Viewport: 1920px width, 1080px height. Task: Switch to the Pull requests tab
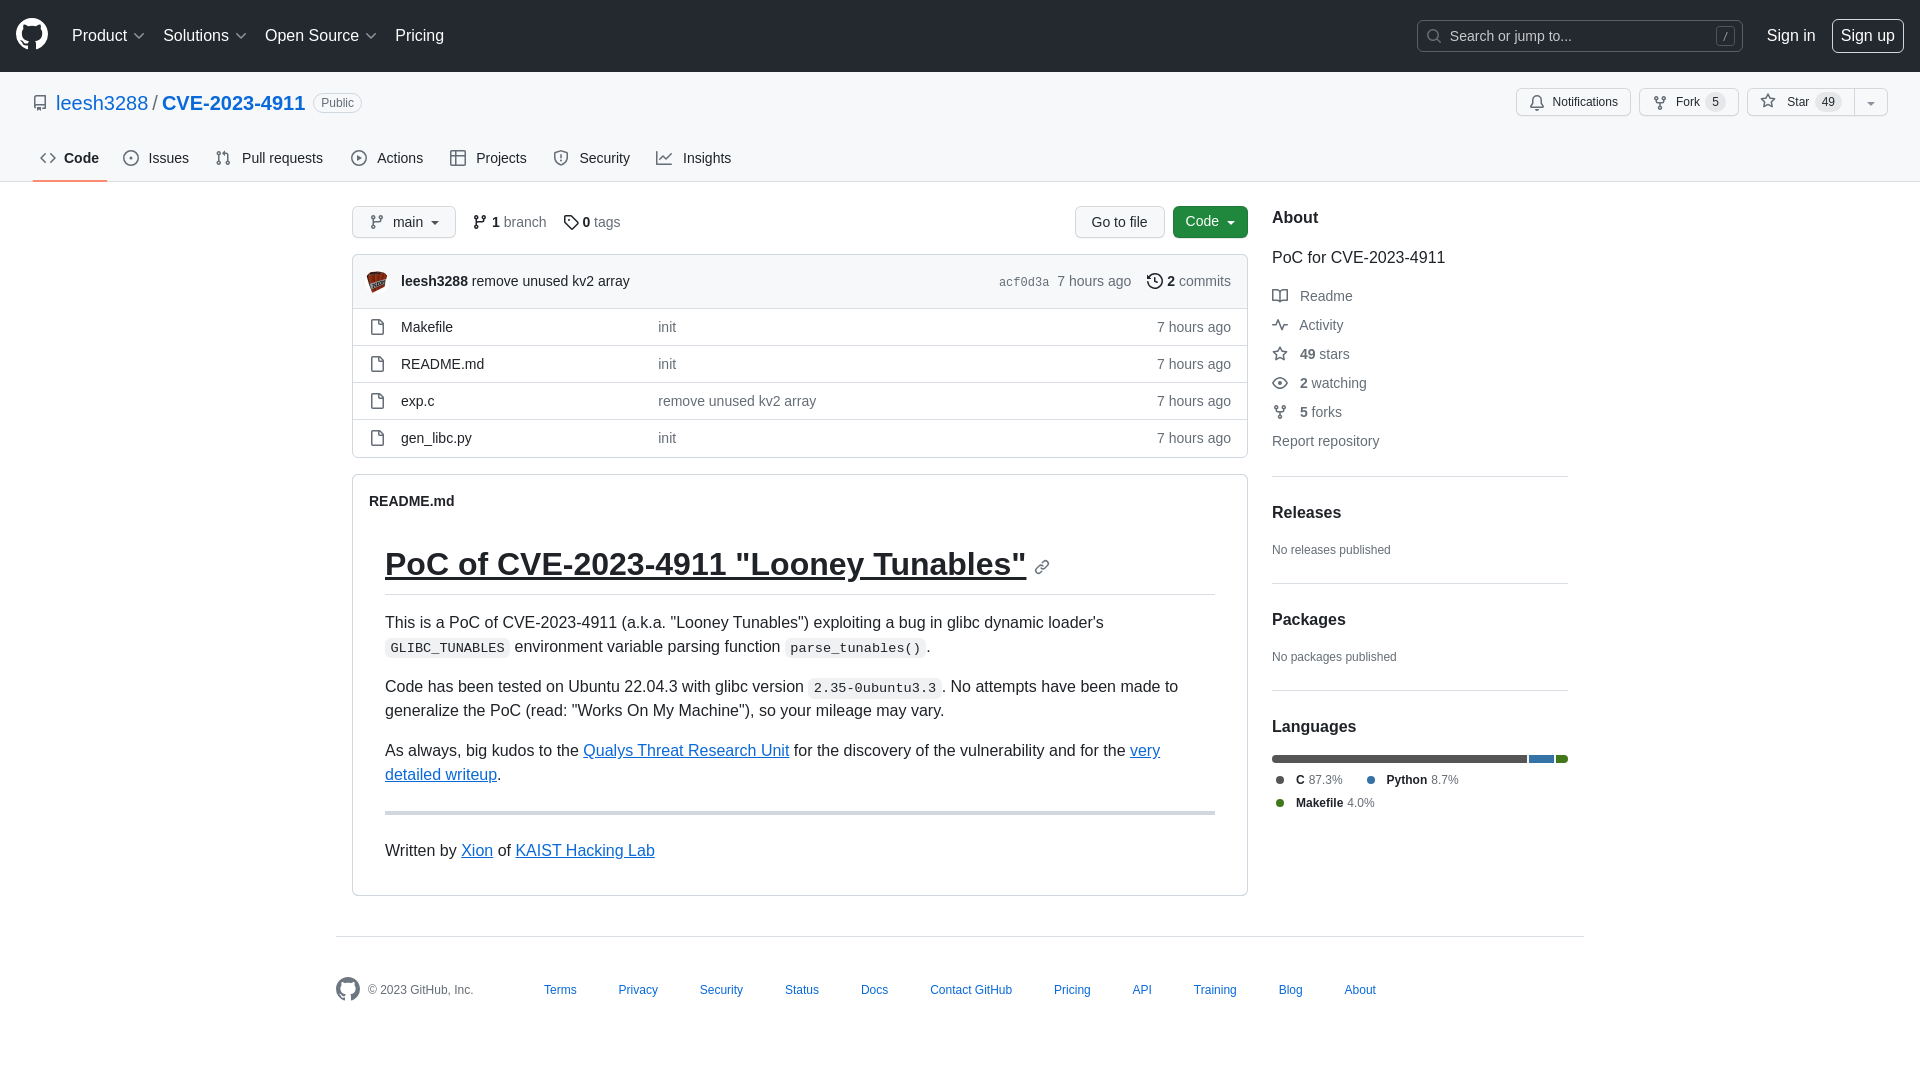[x=269, y=158]
